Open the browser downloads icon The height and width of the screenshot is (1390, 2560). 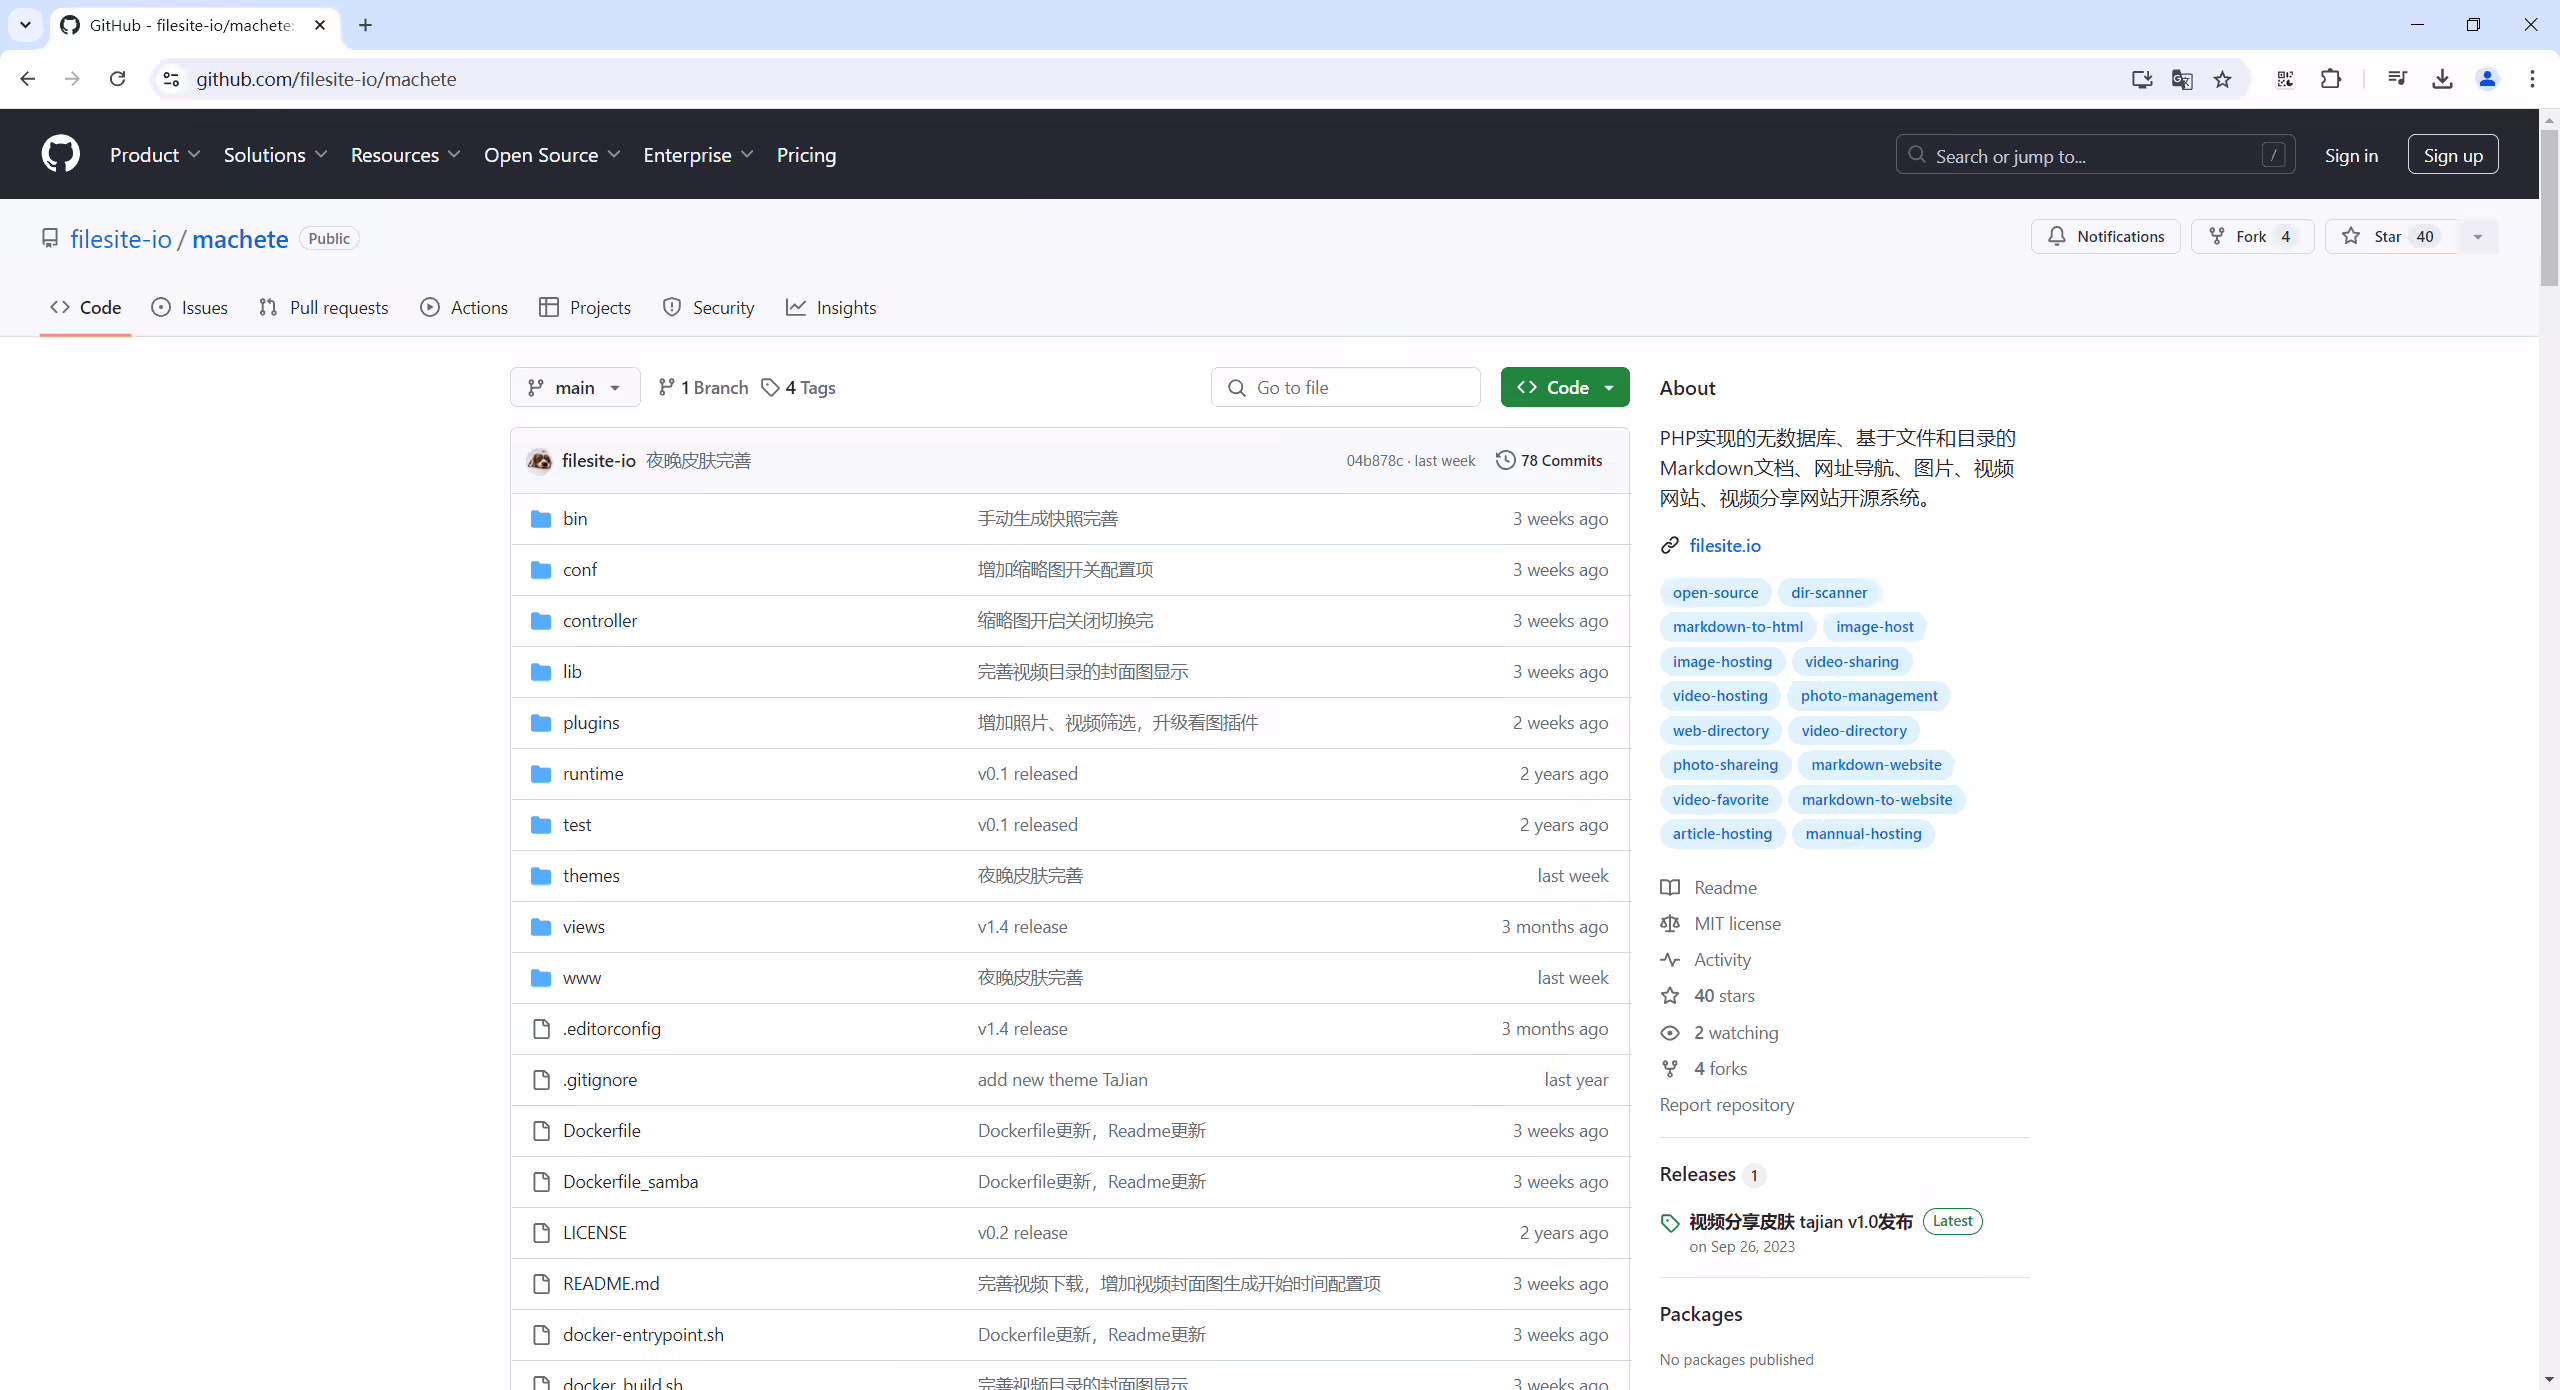2442,79
